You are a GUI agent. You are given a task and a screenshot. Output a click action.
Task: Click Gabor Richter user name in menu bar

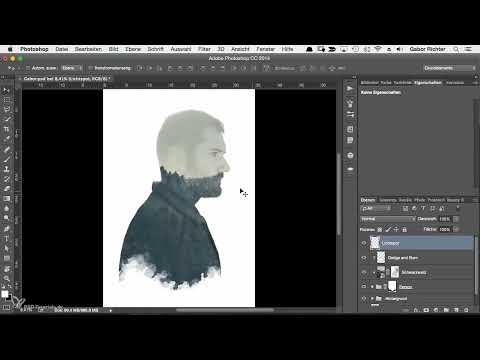[427, 49]
